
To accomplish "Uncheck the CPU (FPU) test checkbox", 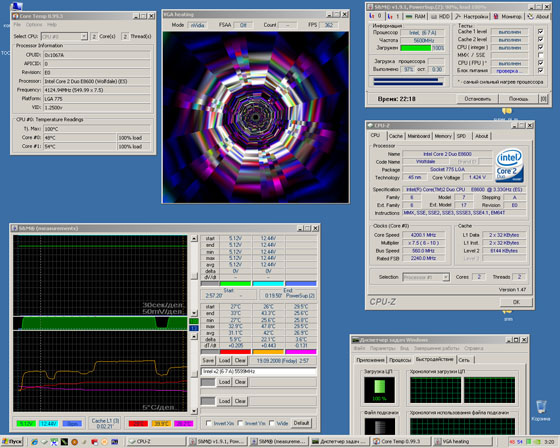I will (x=540, y=63).
